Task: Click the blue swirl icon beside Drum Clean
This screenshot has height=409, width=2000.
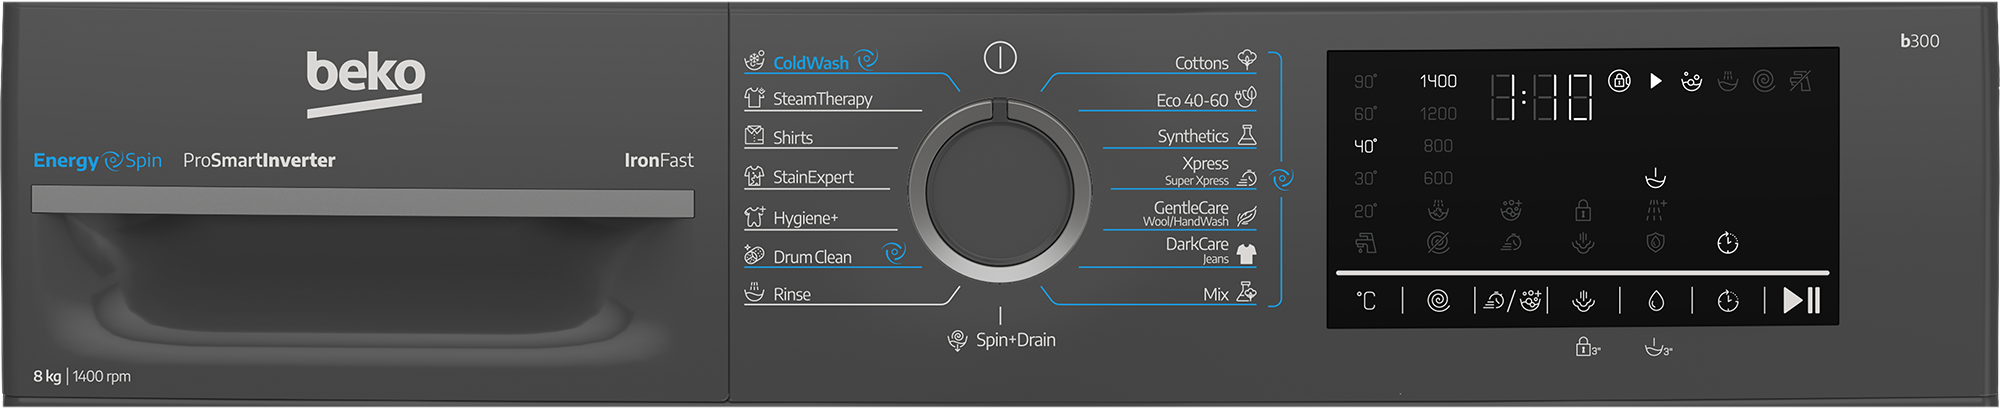Action: pyautogui.click(x=894, y=253)
